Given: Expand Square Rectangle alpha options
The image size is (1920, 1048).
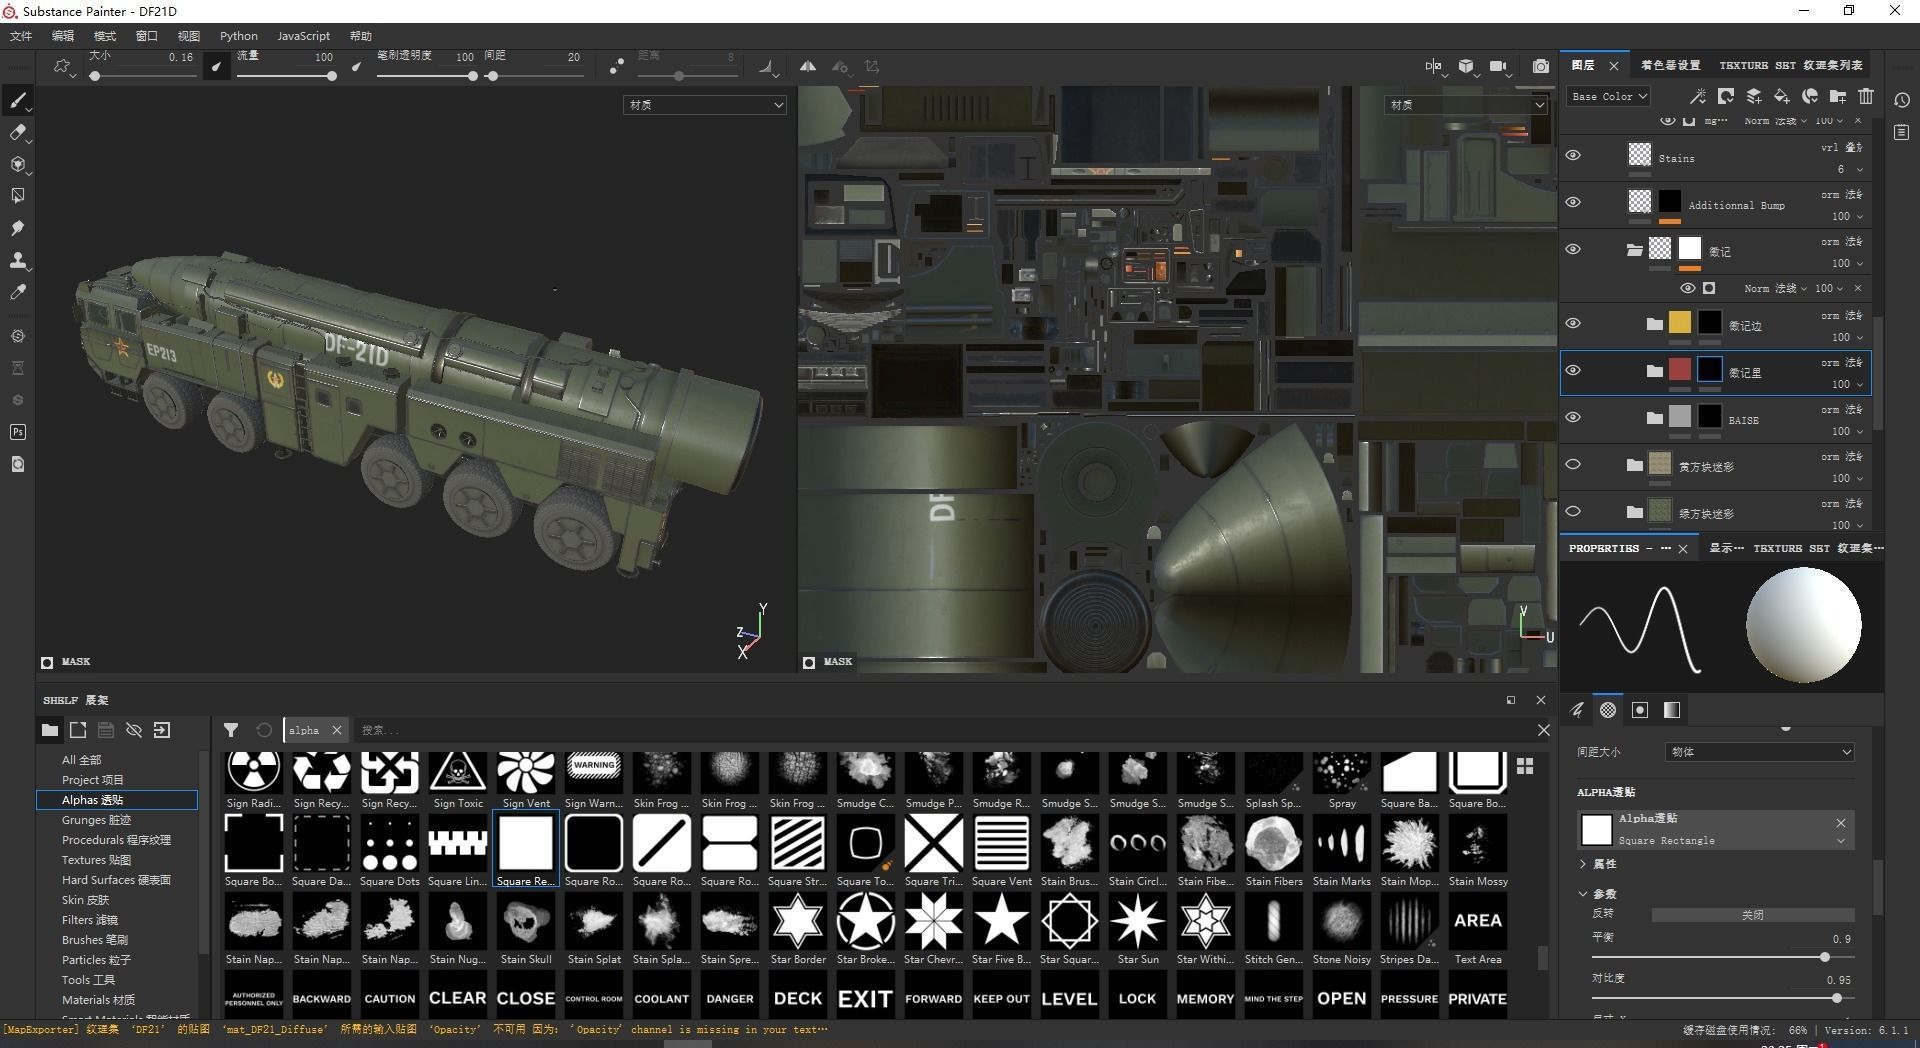Looking at the screenshot, I should (1841, 841).
